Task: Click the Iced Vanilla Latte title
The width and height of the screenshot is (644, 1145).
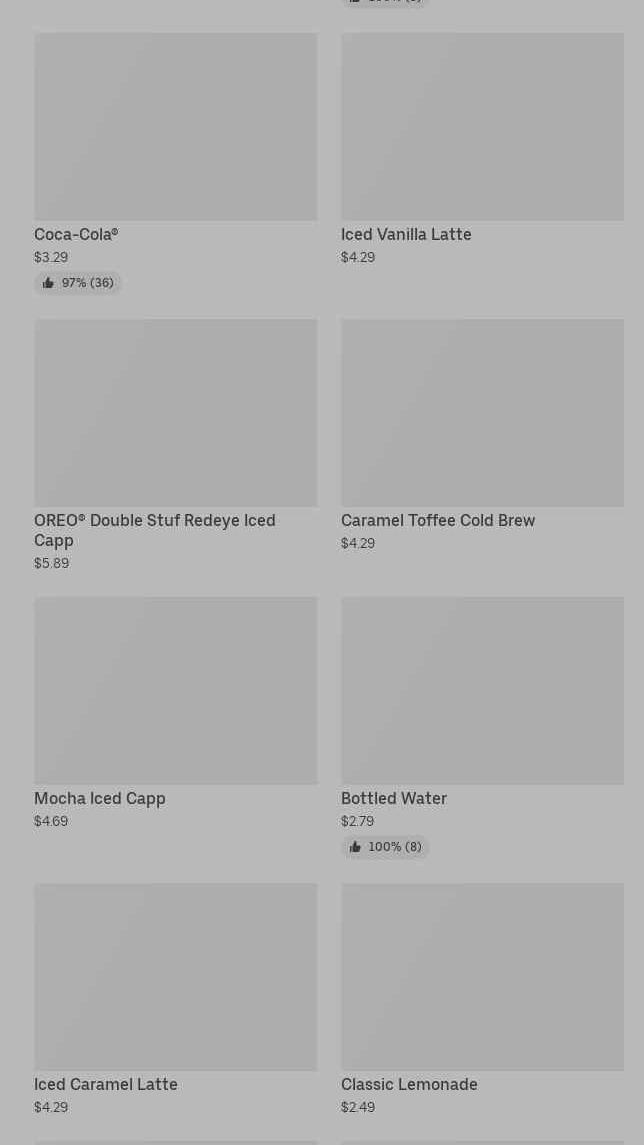Action: click(x=406, y=234)
